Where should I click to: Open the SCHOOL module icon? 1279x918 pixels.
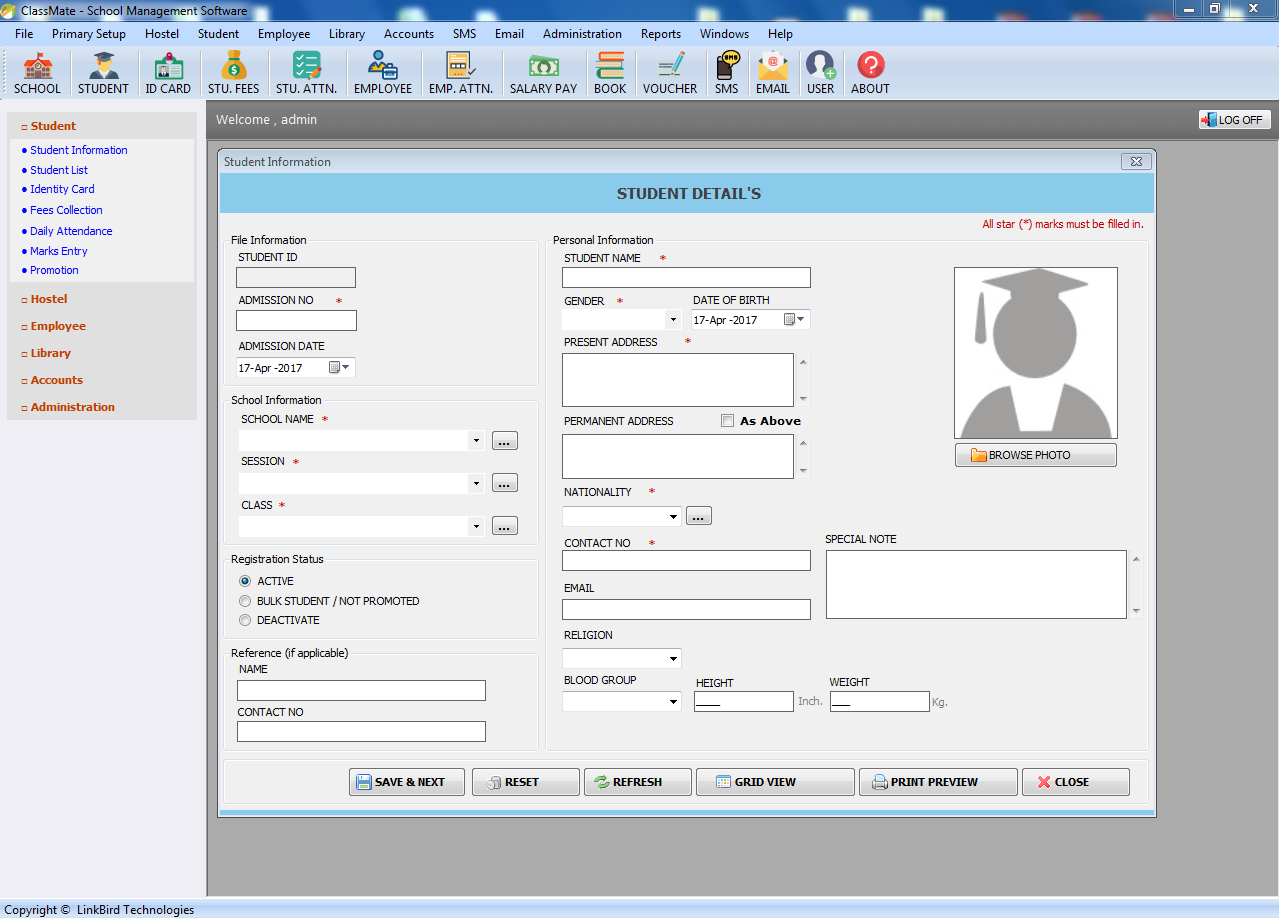pyautogui.click(x=37, y=72)
